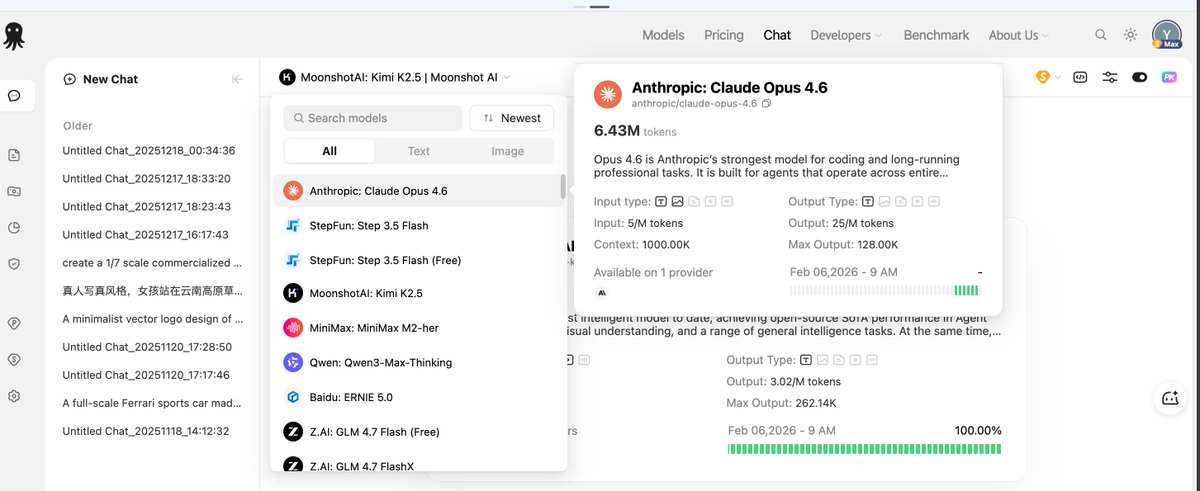
Task: Click the code brackets icon in chat toolbar
Action: [1080, 77]
